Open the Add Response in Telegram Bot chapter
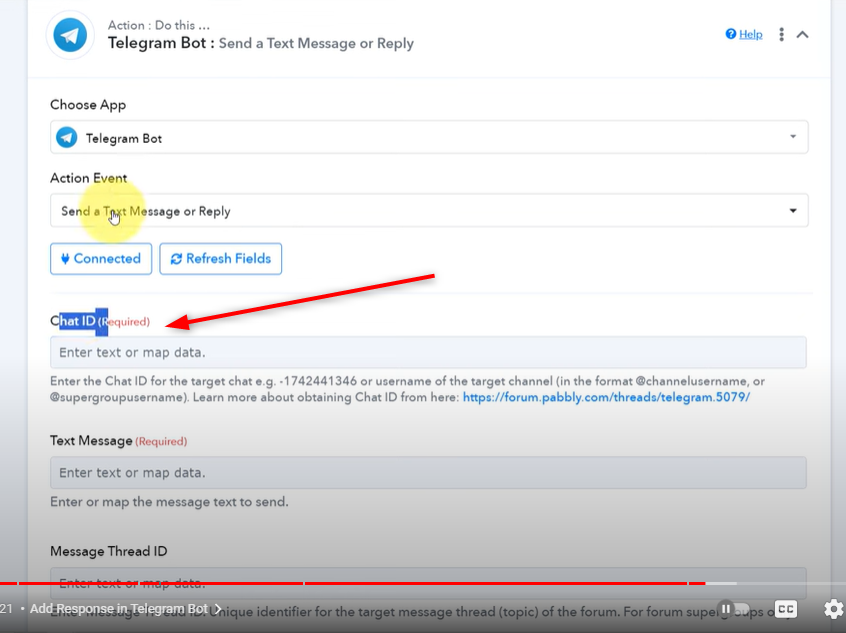The height and width of the screenshot is (633, 846). click(x=126, y=609)
